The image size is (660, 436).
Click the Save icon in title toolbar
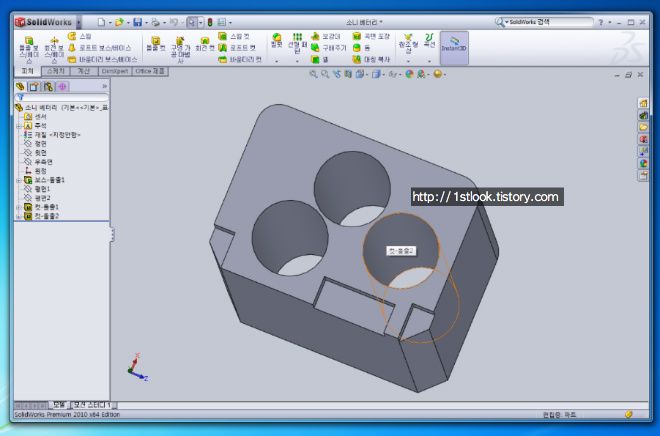[137, 22]
